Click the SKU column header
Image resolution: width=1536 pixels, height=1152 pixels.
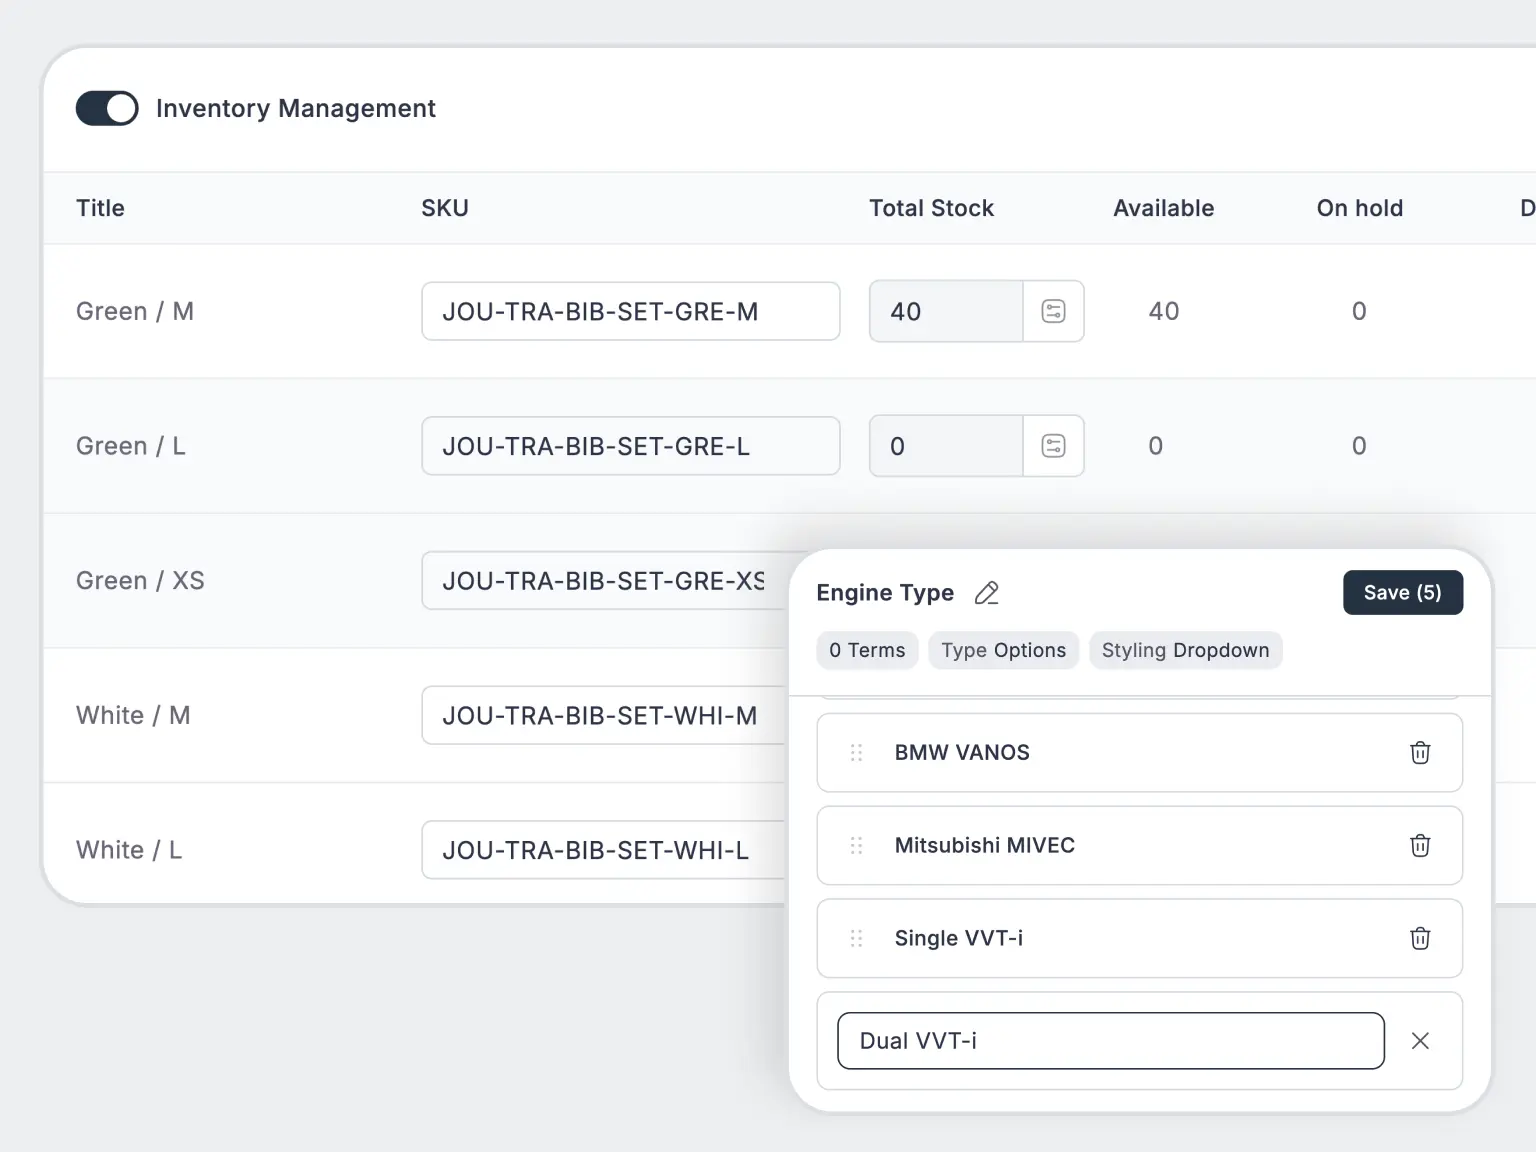[x=445, y=208]
